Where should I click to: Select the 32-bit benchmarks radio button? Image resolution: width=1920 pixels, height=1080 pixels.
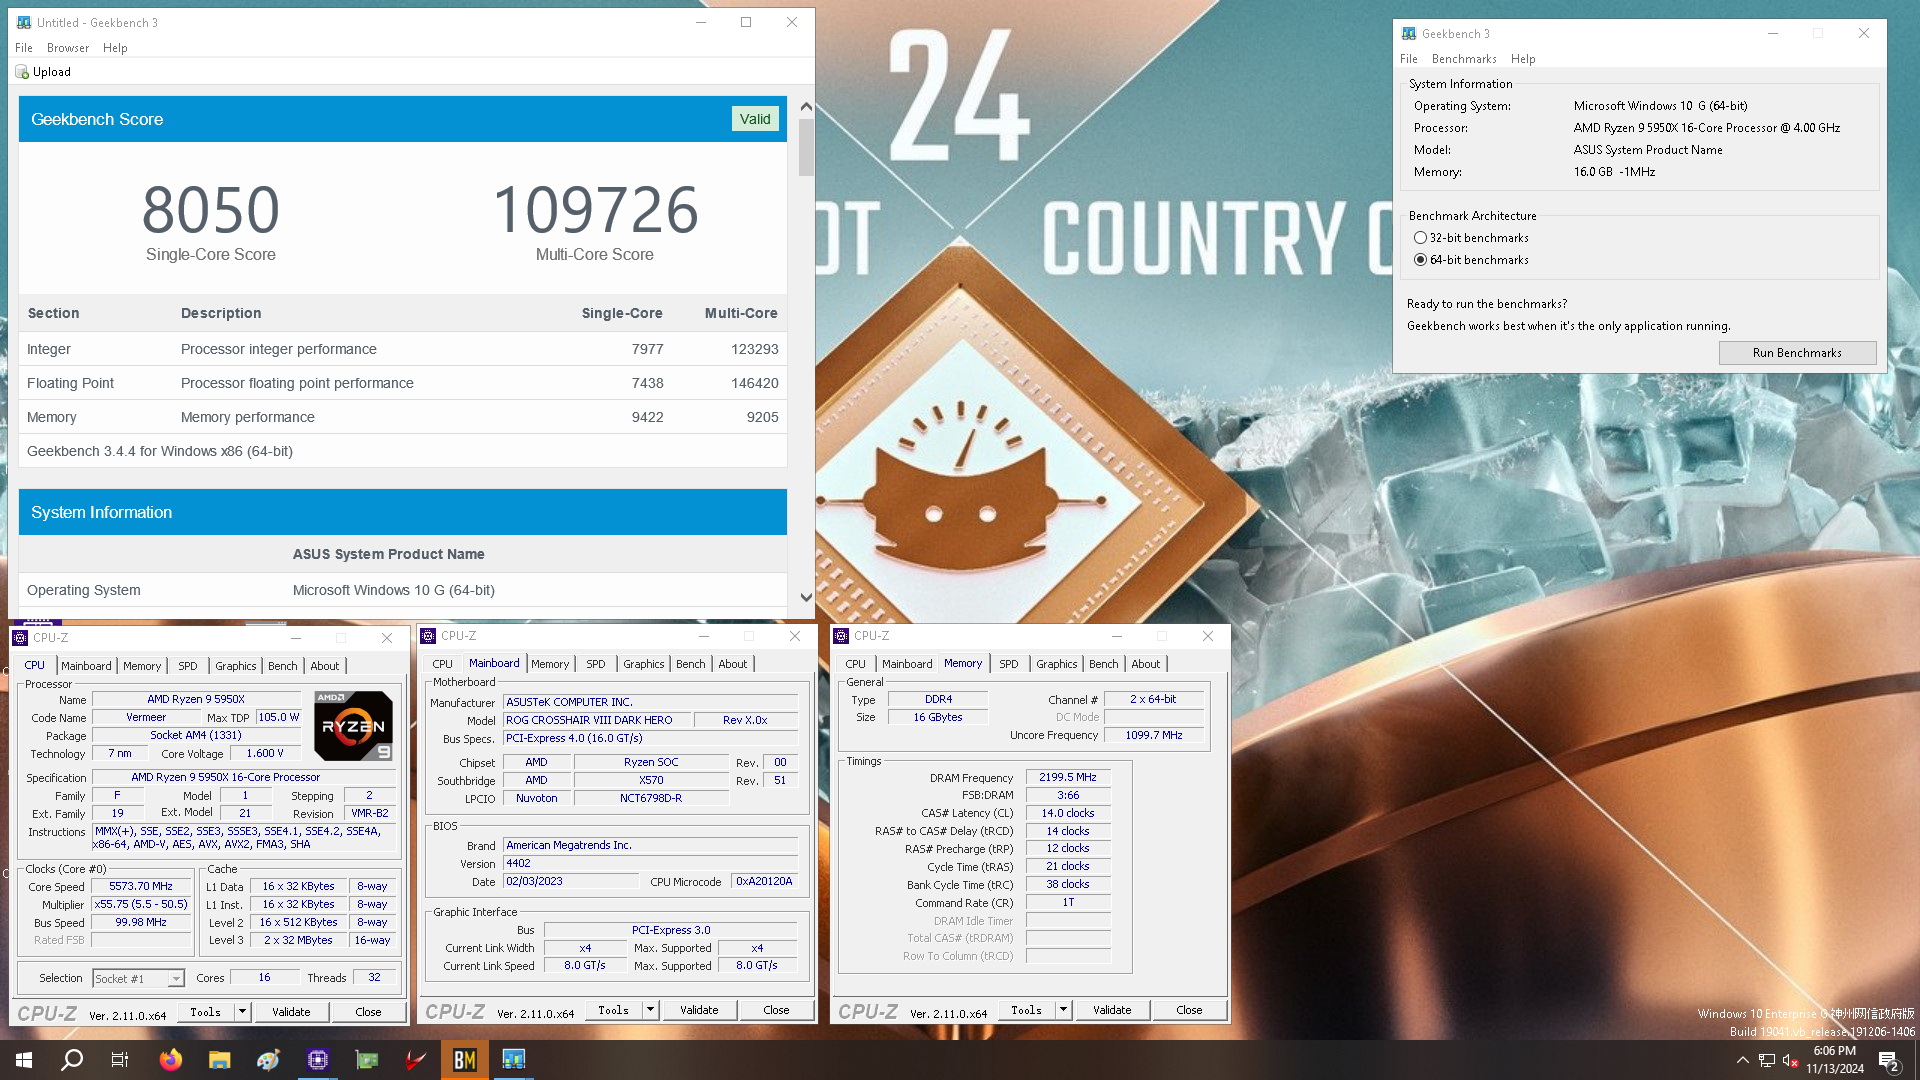click(x=1420, y=238)
